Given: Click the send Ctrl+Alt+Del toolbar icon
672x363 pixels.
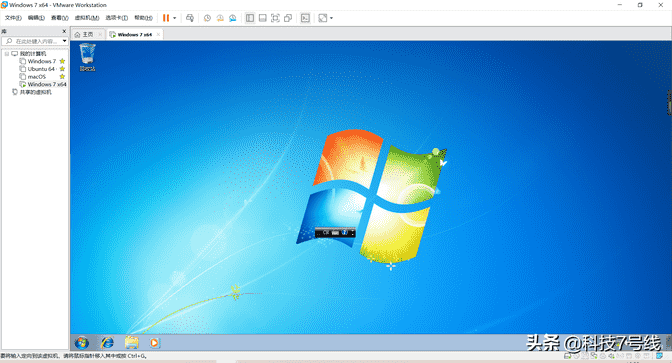Looking at the screenshot, I should tap(190, 18).
